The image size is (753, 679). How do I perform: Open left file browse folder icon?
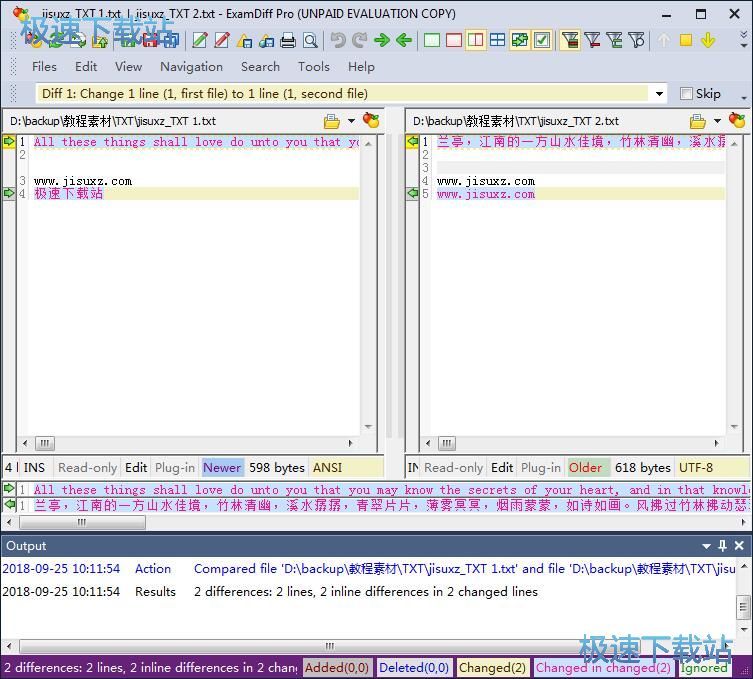[x=331, y=121]
